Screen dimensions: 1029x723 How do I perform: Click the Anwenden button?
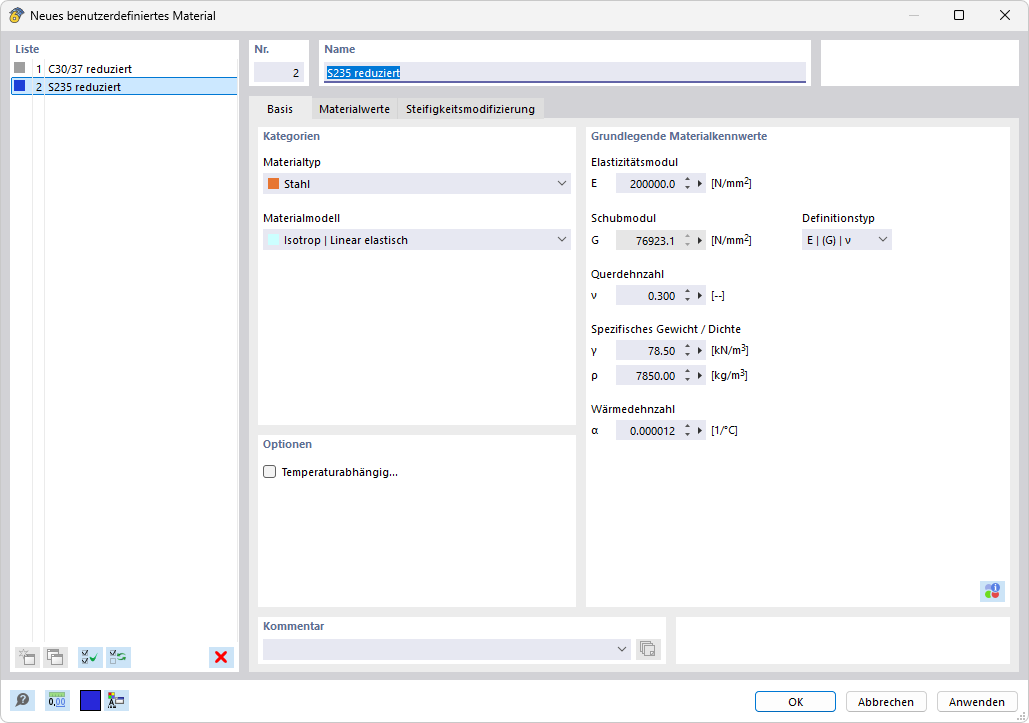(x=976, y=701)
